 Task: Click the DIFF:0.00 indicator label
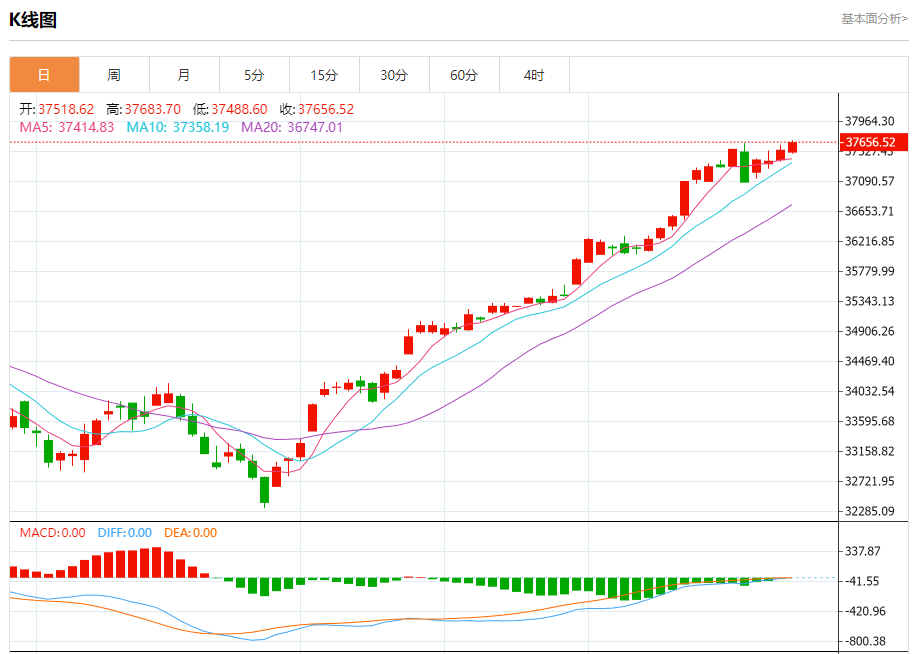[125, 533]
